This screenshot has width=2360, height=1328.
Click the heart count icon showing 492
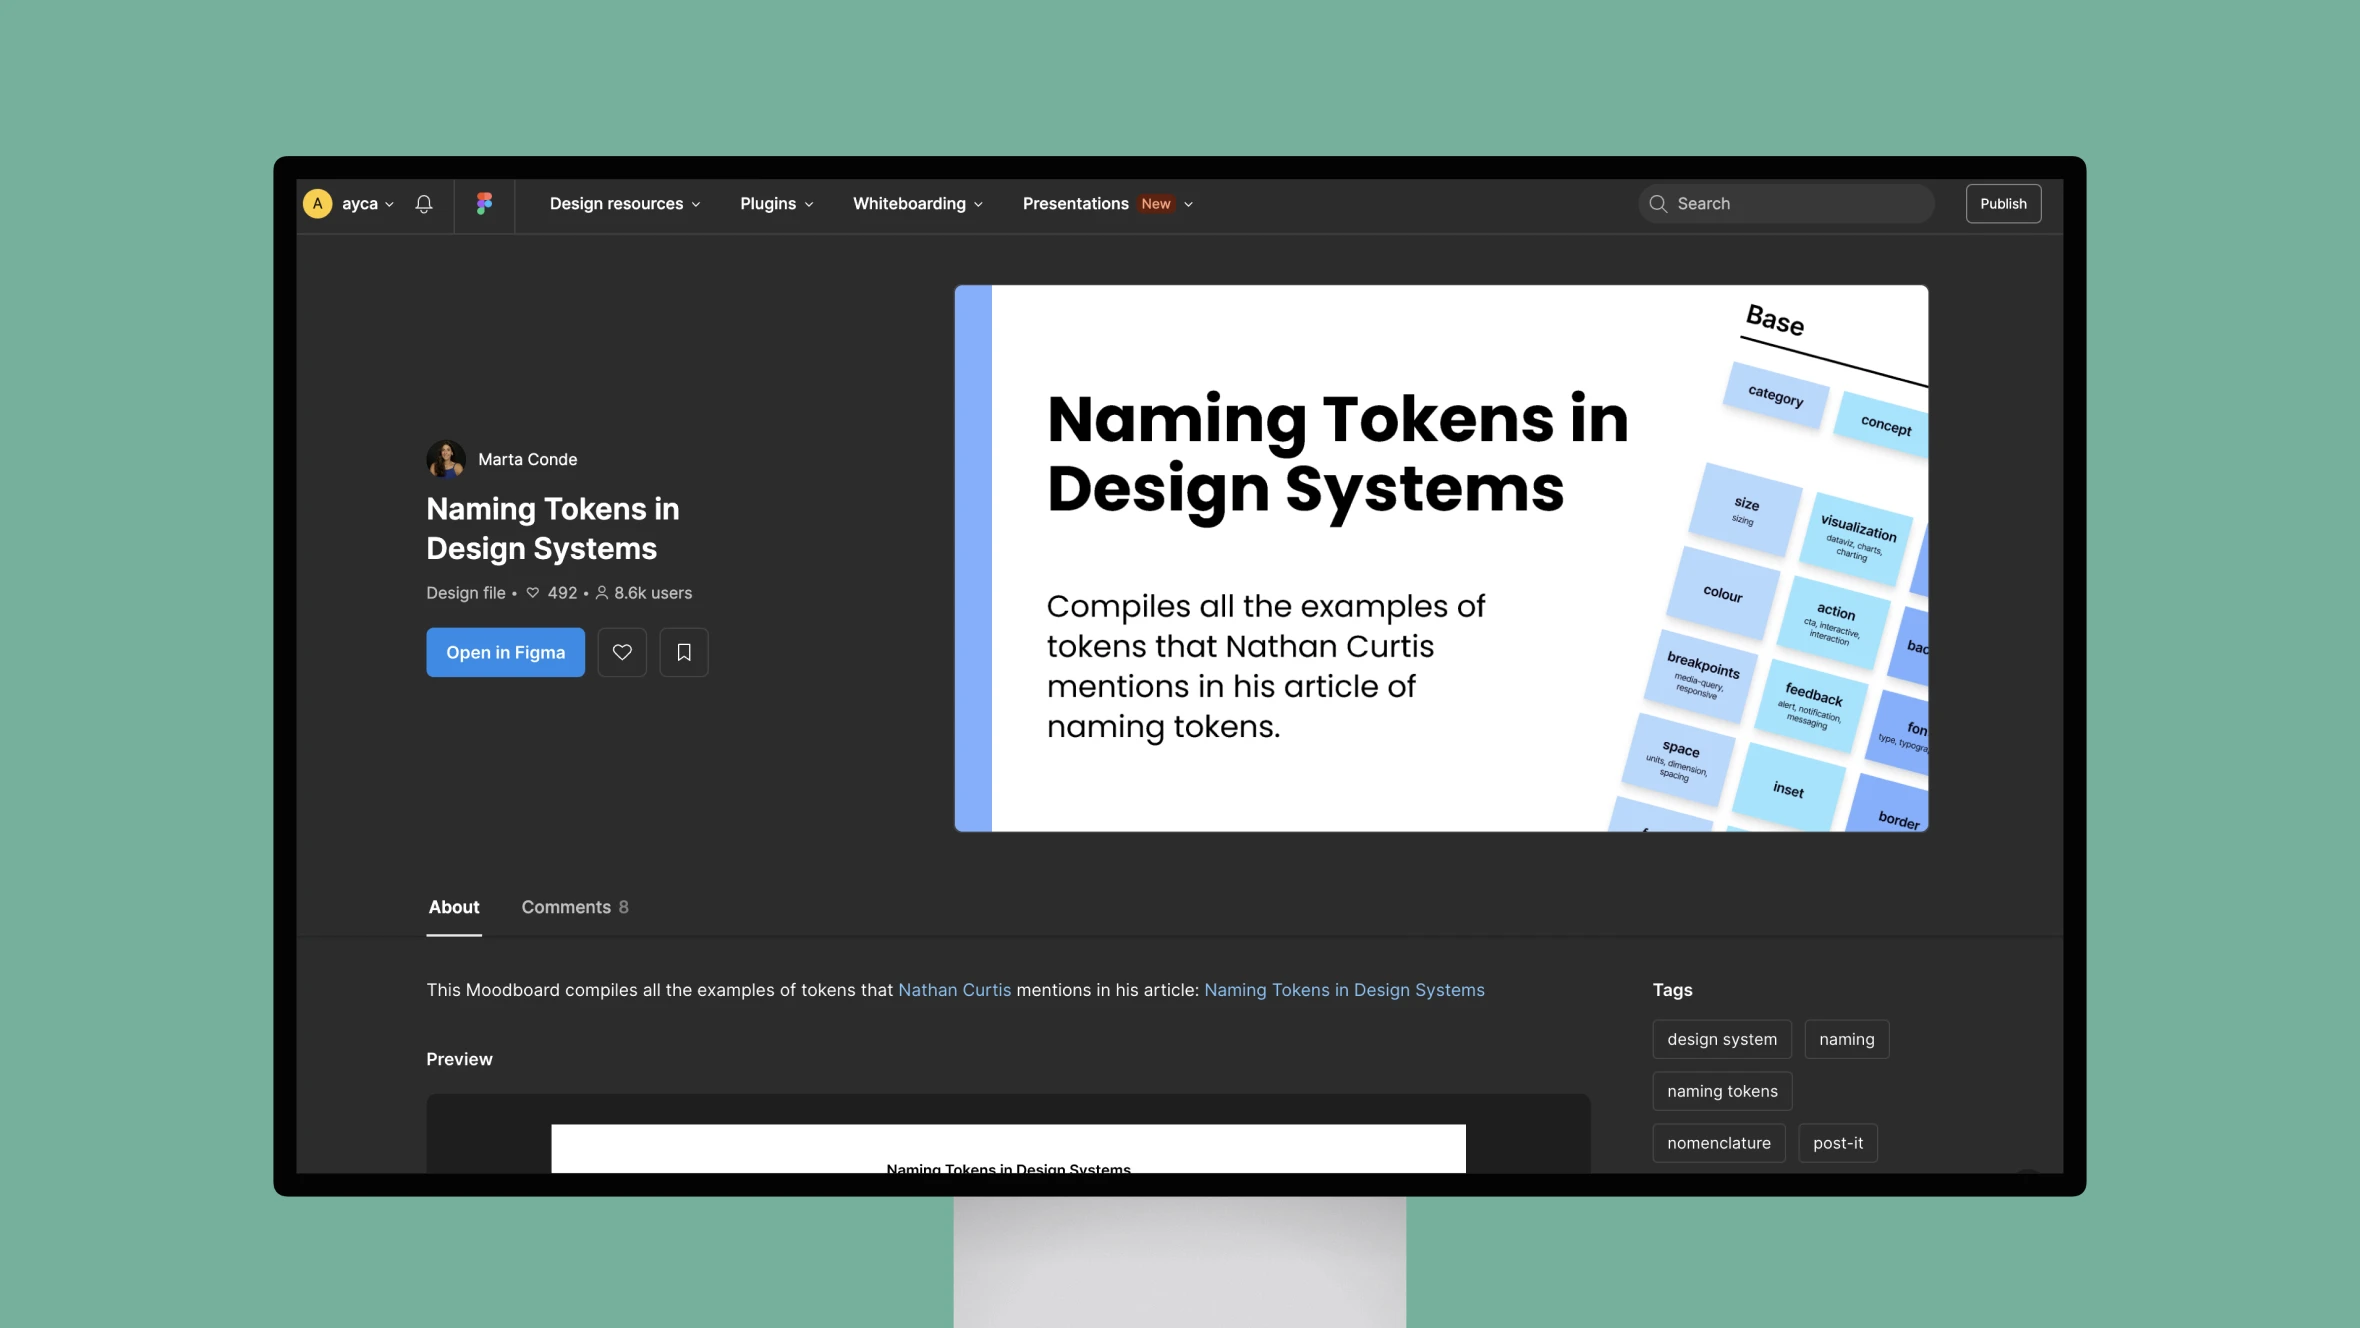pos(532,592)
